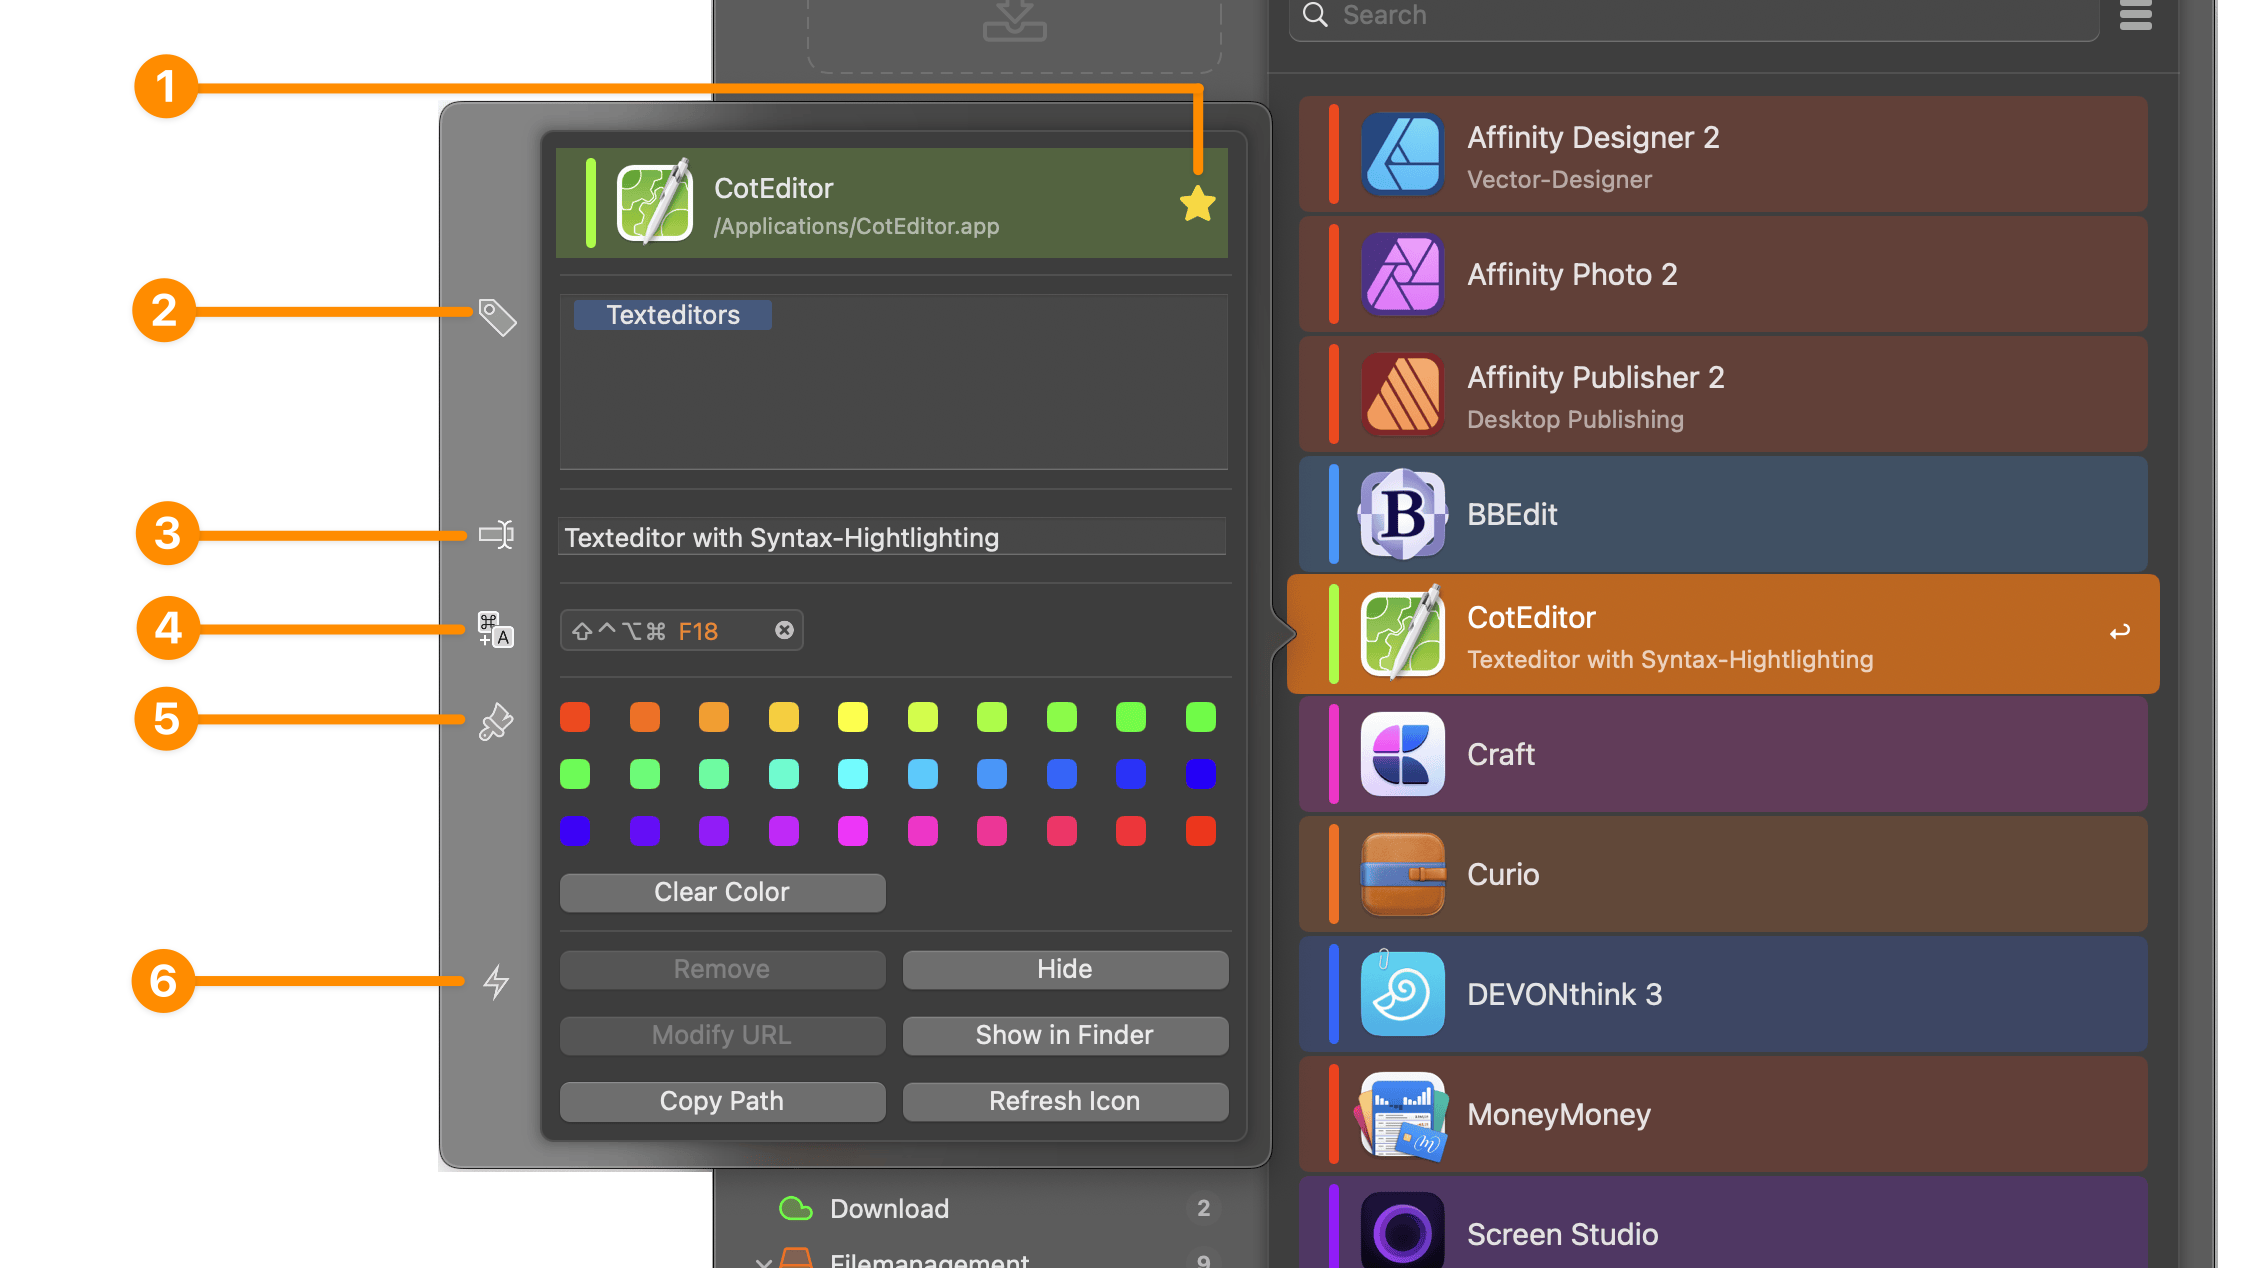Click the tag icon beside Texteditors
Screen dimensions: 2246x1268
point(497,317)
